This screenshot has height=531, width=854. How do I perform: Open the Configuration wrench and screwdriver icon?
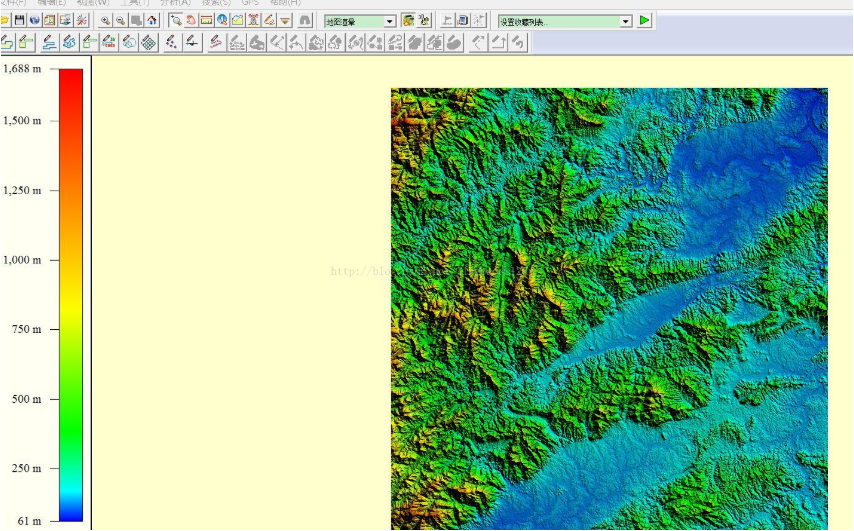[x=81, y=20]
